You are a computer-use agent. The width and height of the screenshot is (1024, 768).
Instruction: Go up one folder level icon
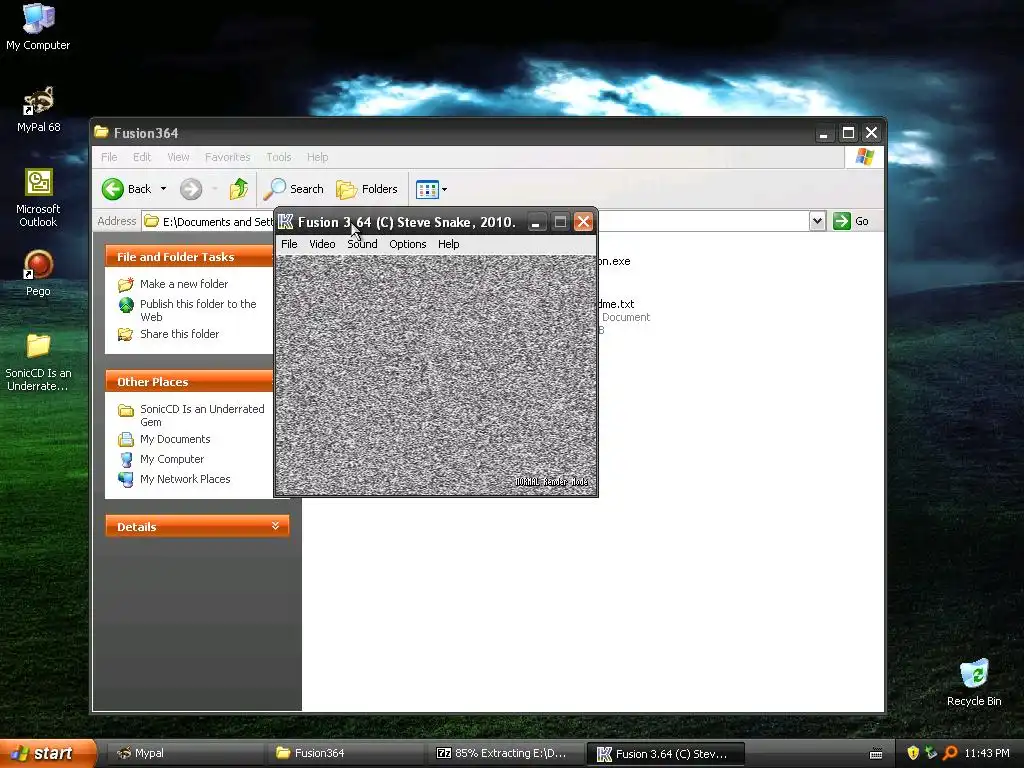[238, 189]
